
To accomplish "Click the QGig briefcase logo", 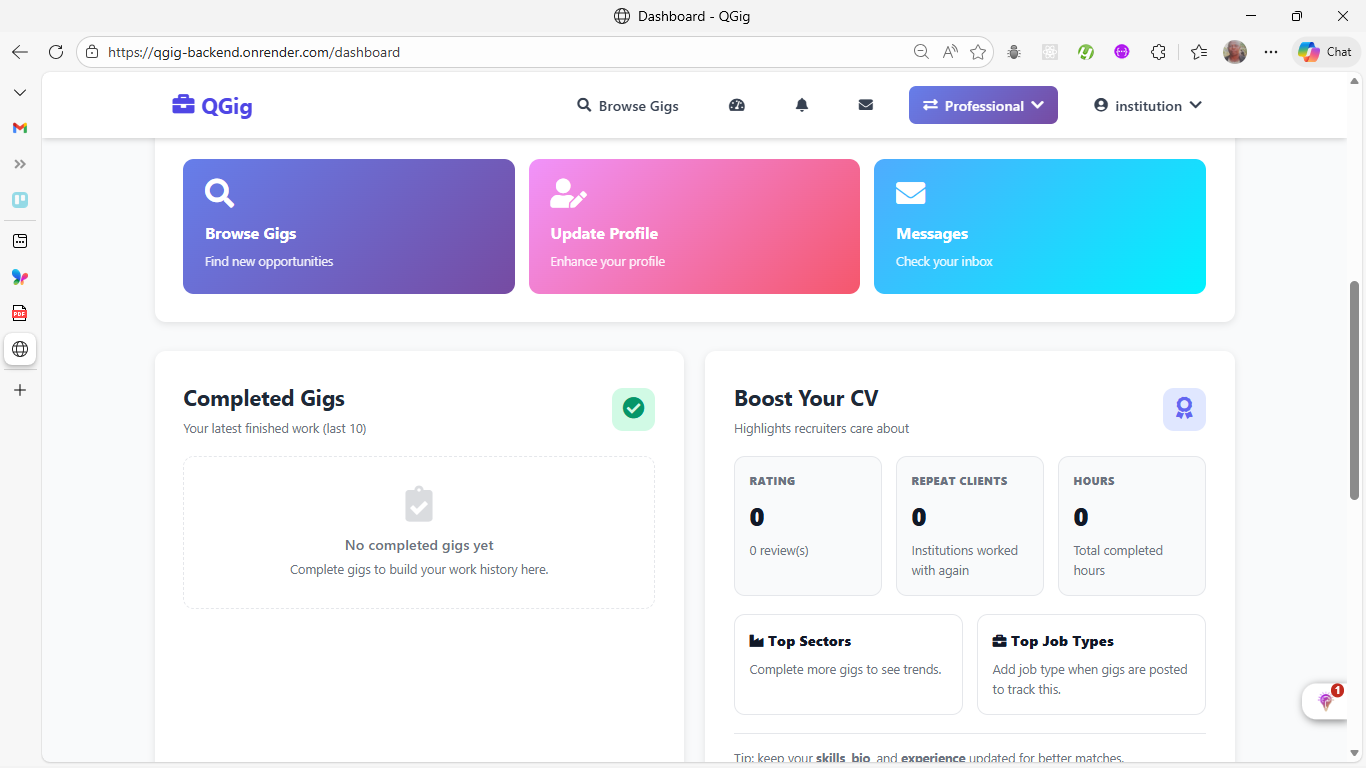I will (212, 105).
